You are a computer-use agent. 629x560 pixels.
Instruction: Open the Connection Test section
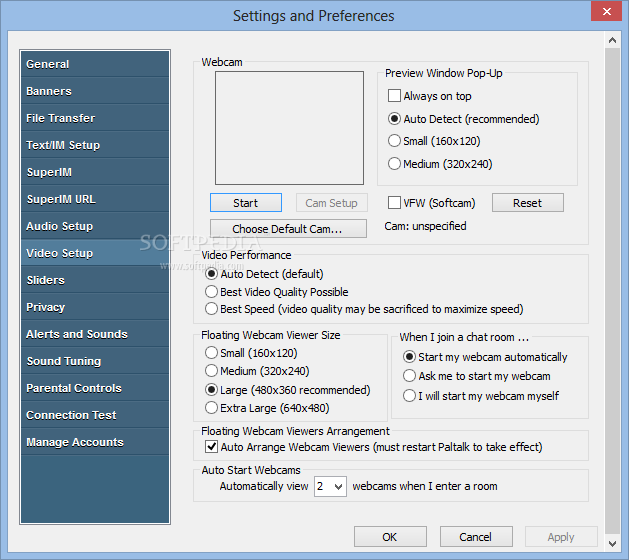pos(95,415)
